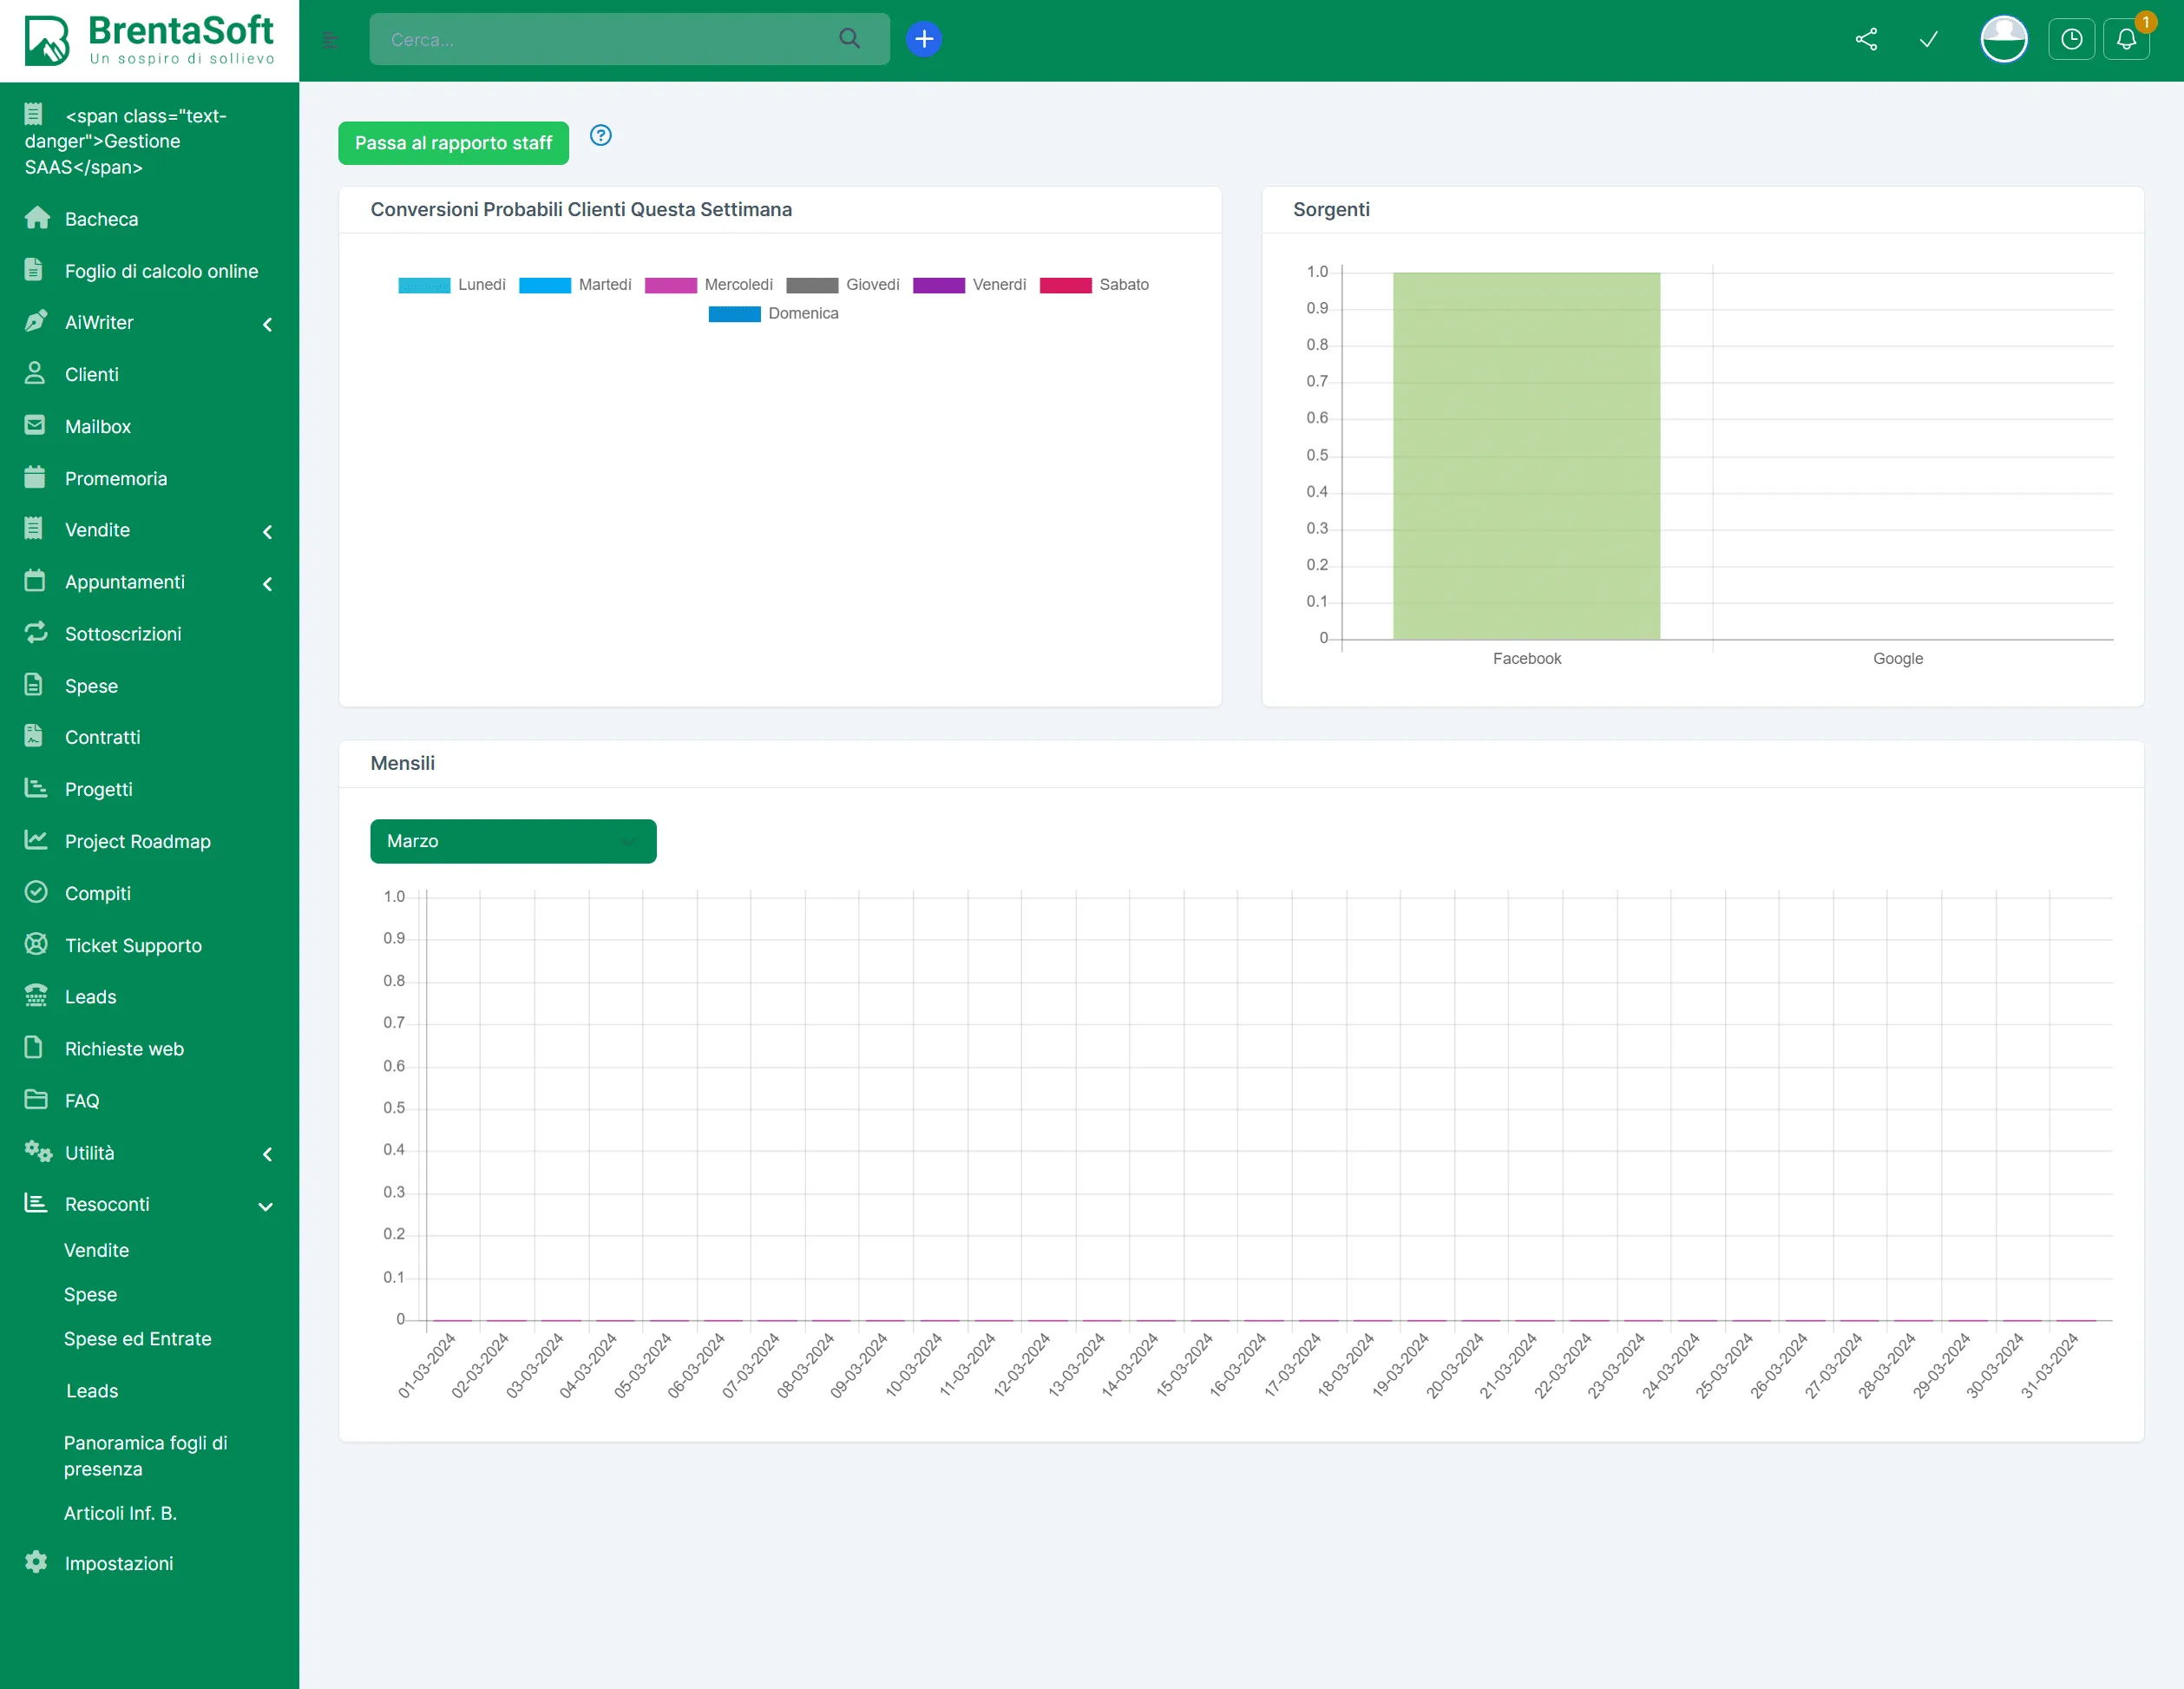Click the Bacheca home icon
The width and height of the screenshot is (2184, 1689).
[x=37, y=218]
